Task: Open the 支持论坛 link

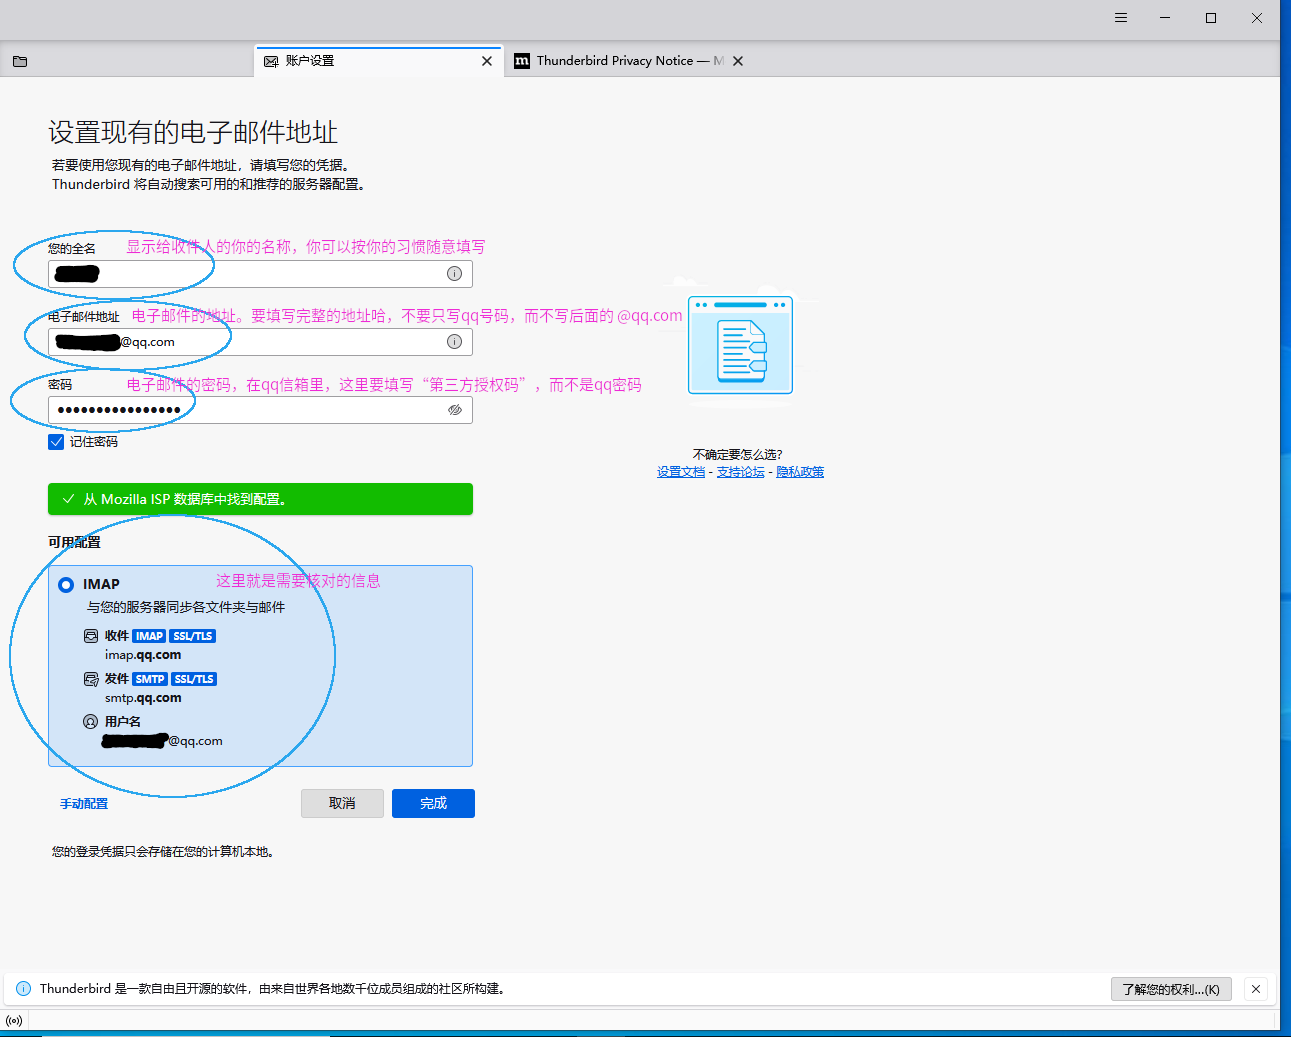Action: [x=740, y=472]
